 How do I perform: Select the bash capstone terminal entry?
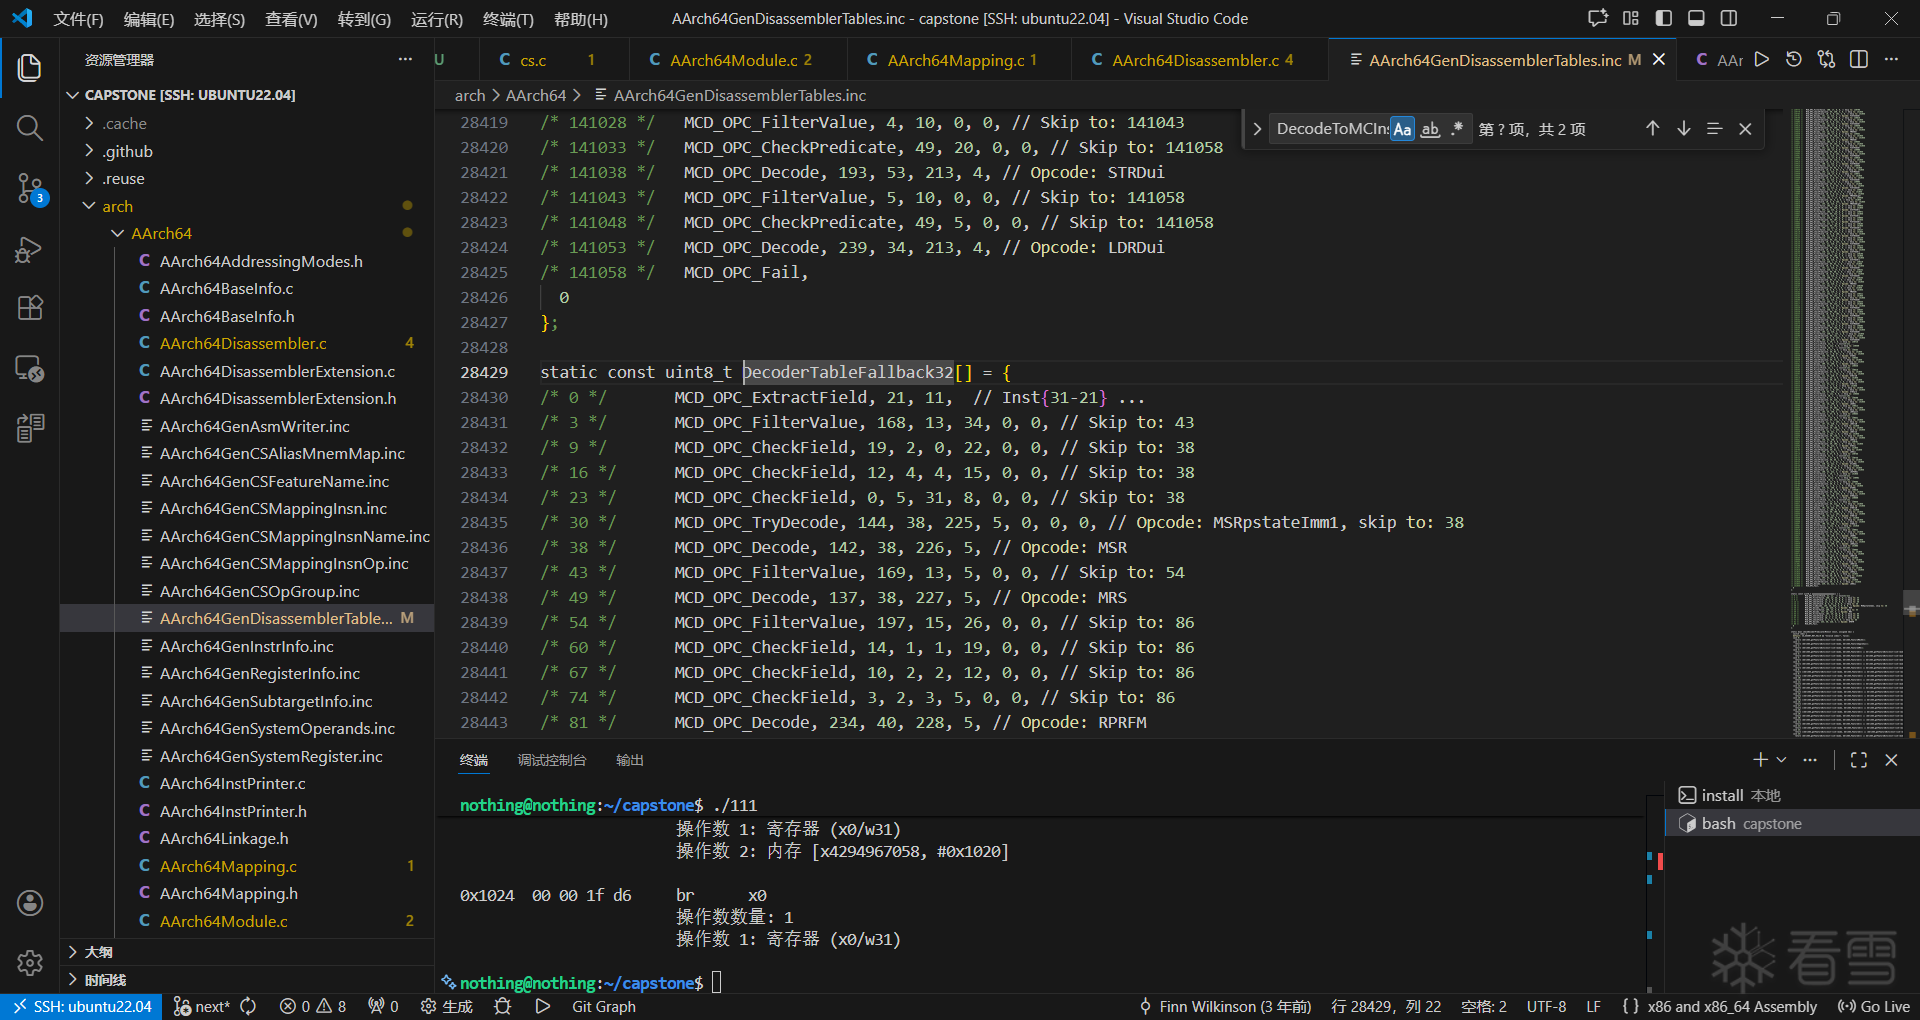(1792, 823)
